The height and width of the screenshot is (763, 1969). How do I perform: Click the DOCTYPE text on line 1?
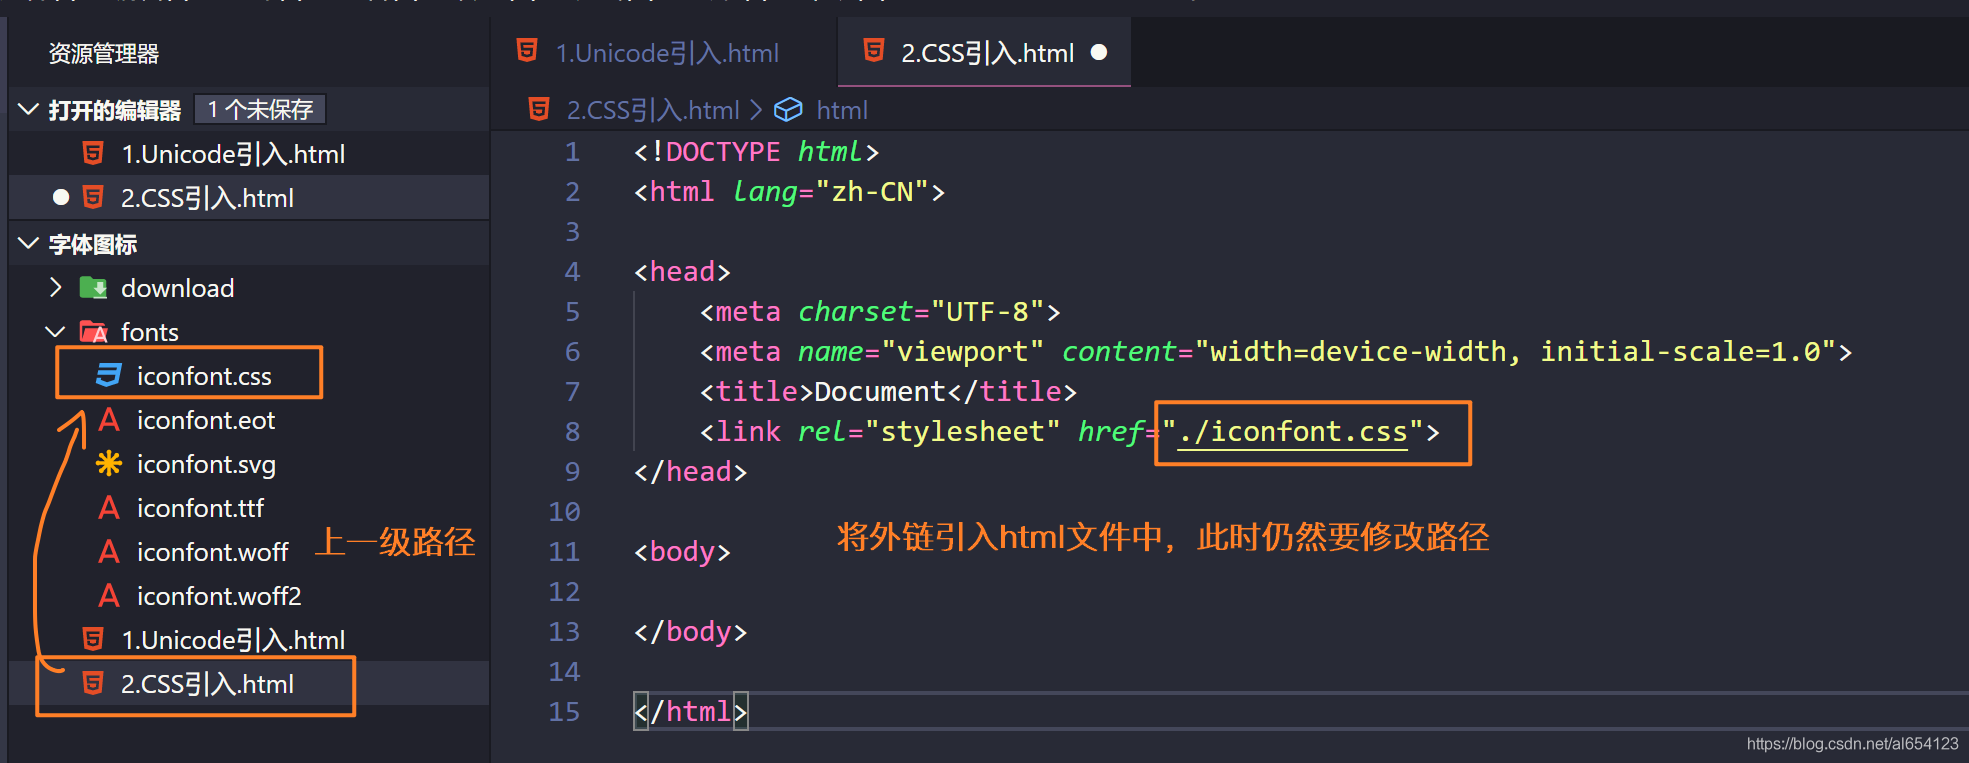[x=723, y=152]
